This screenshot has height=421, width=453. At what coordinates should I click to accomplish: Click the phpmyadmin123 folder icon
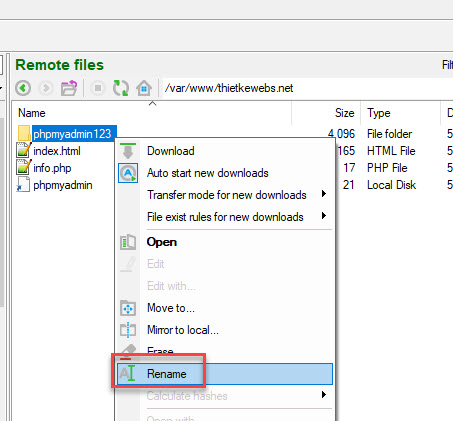coord(24,133)
